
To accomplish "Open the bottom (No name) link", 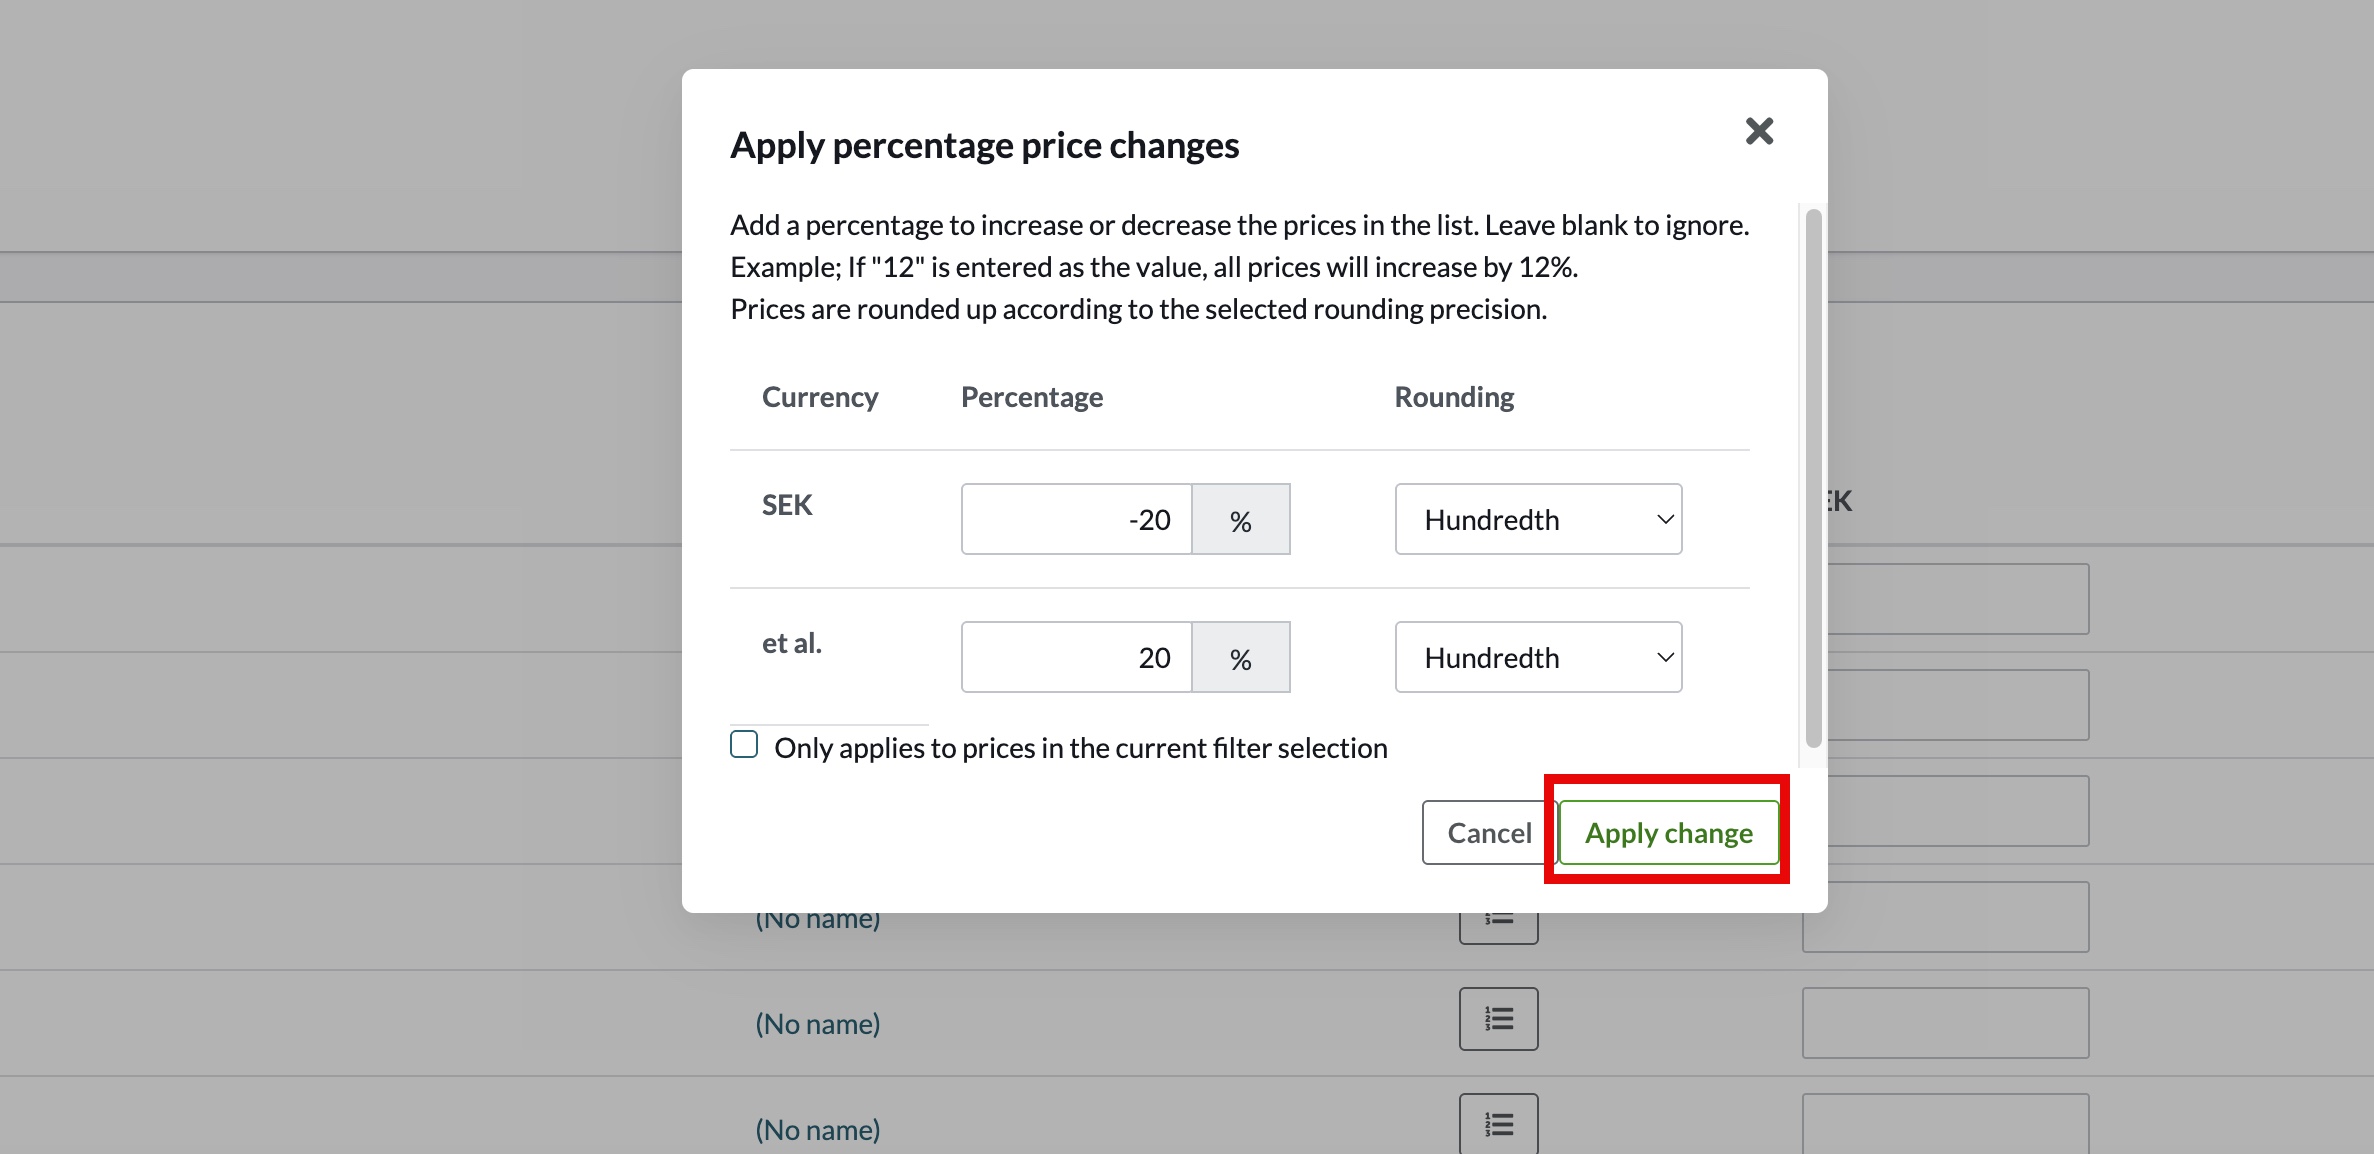I will [x=817, y=1130].
